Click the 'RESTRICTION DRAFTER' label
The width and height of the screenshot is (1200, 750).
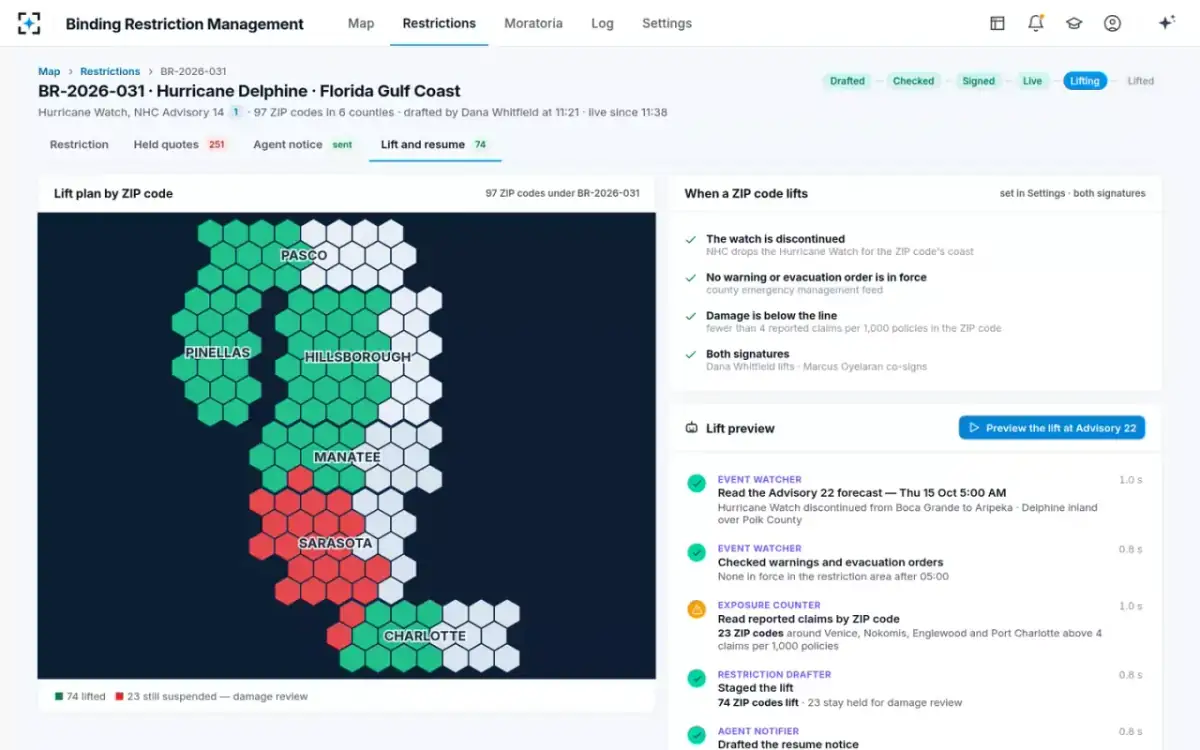coord(774,675)
